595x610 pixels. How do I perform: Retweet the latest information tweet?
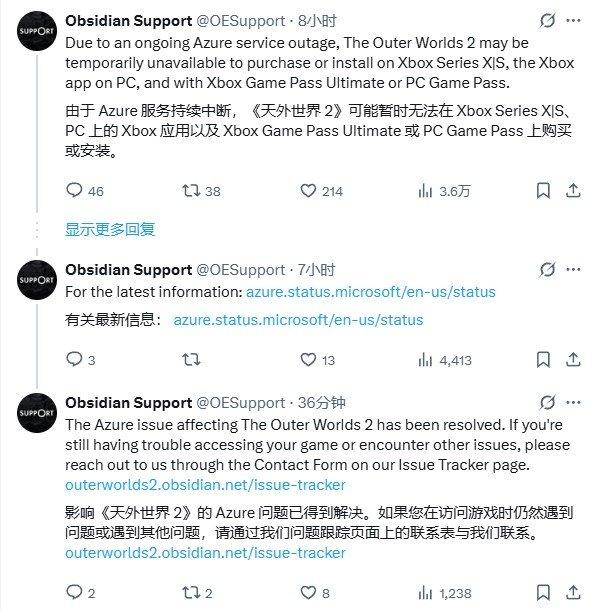point(191,359)
